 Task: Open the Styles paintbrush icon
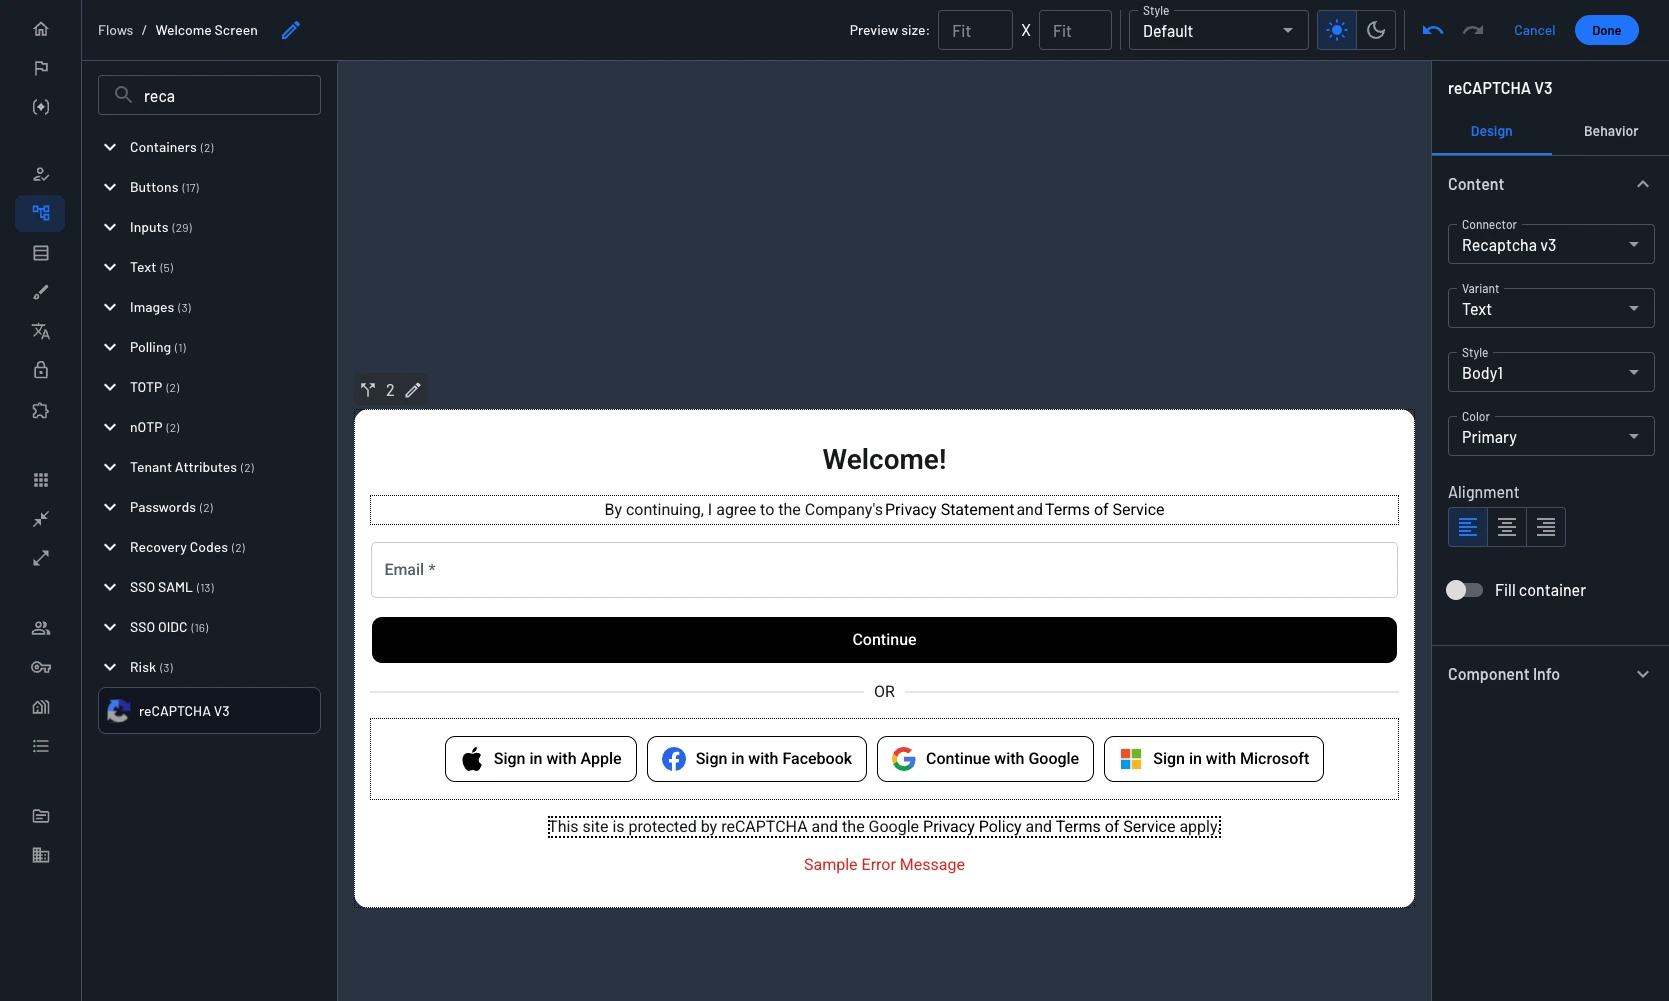tap(40, 292)
